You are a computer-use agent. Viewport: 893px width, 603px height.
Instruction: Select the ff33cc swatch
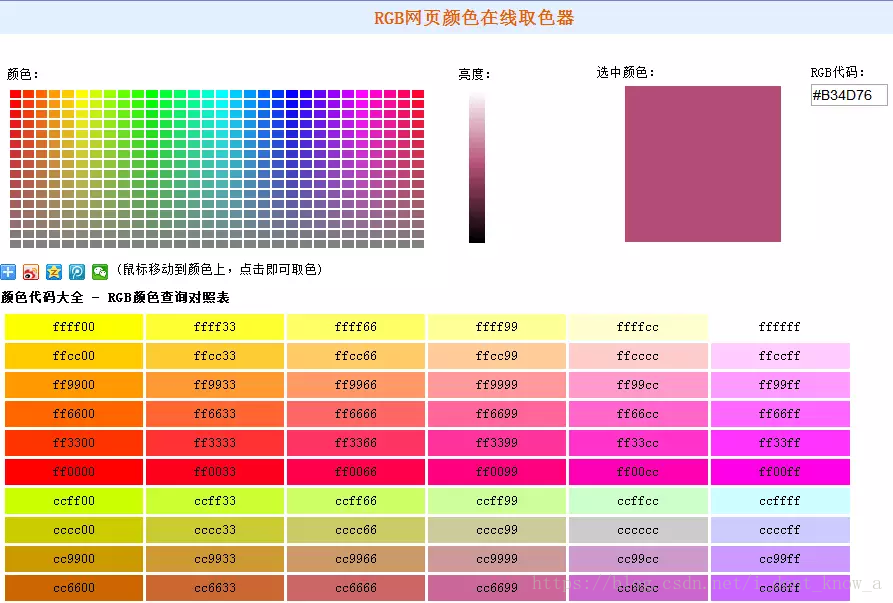coord(638,443)
